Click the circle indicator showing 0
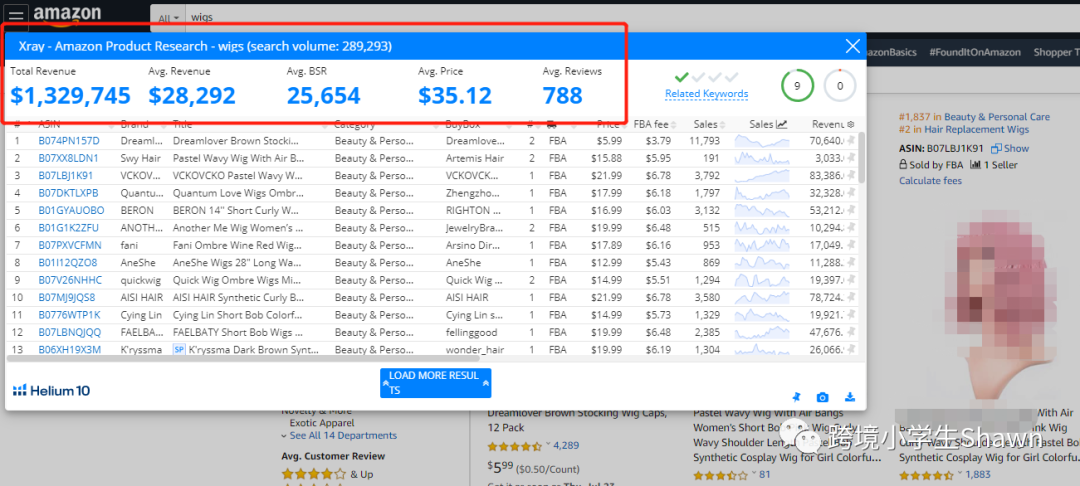1080x486 pixels. point(840,86)
